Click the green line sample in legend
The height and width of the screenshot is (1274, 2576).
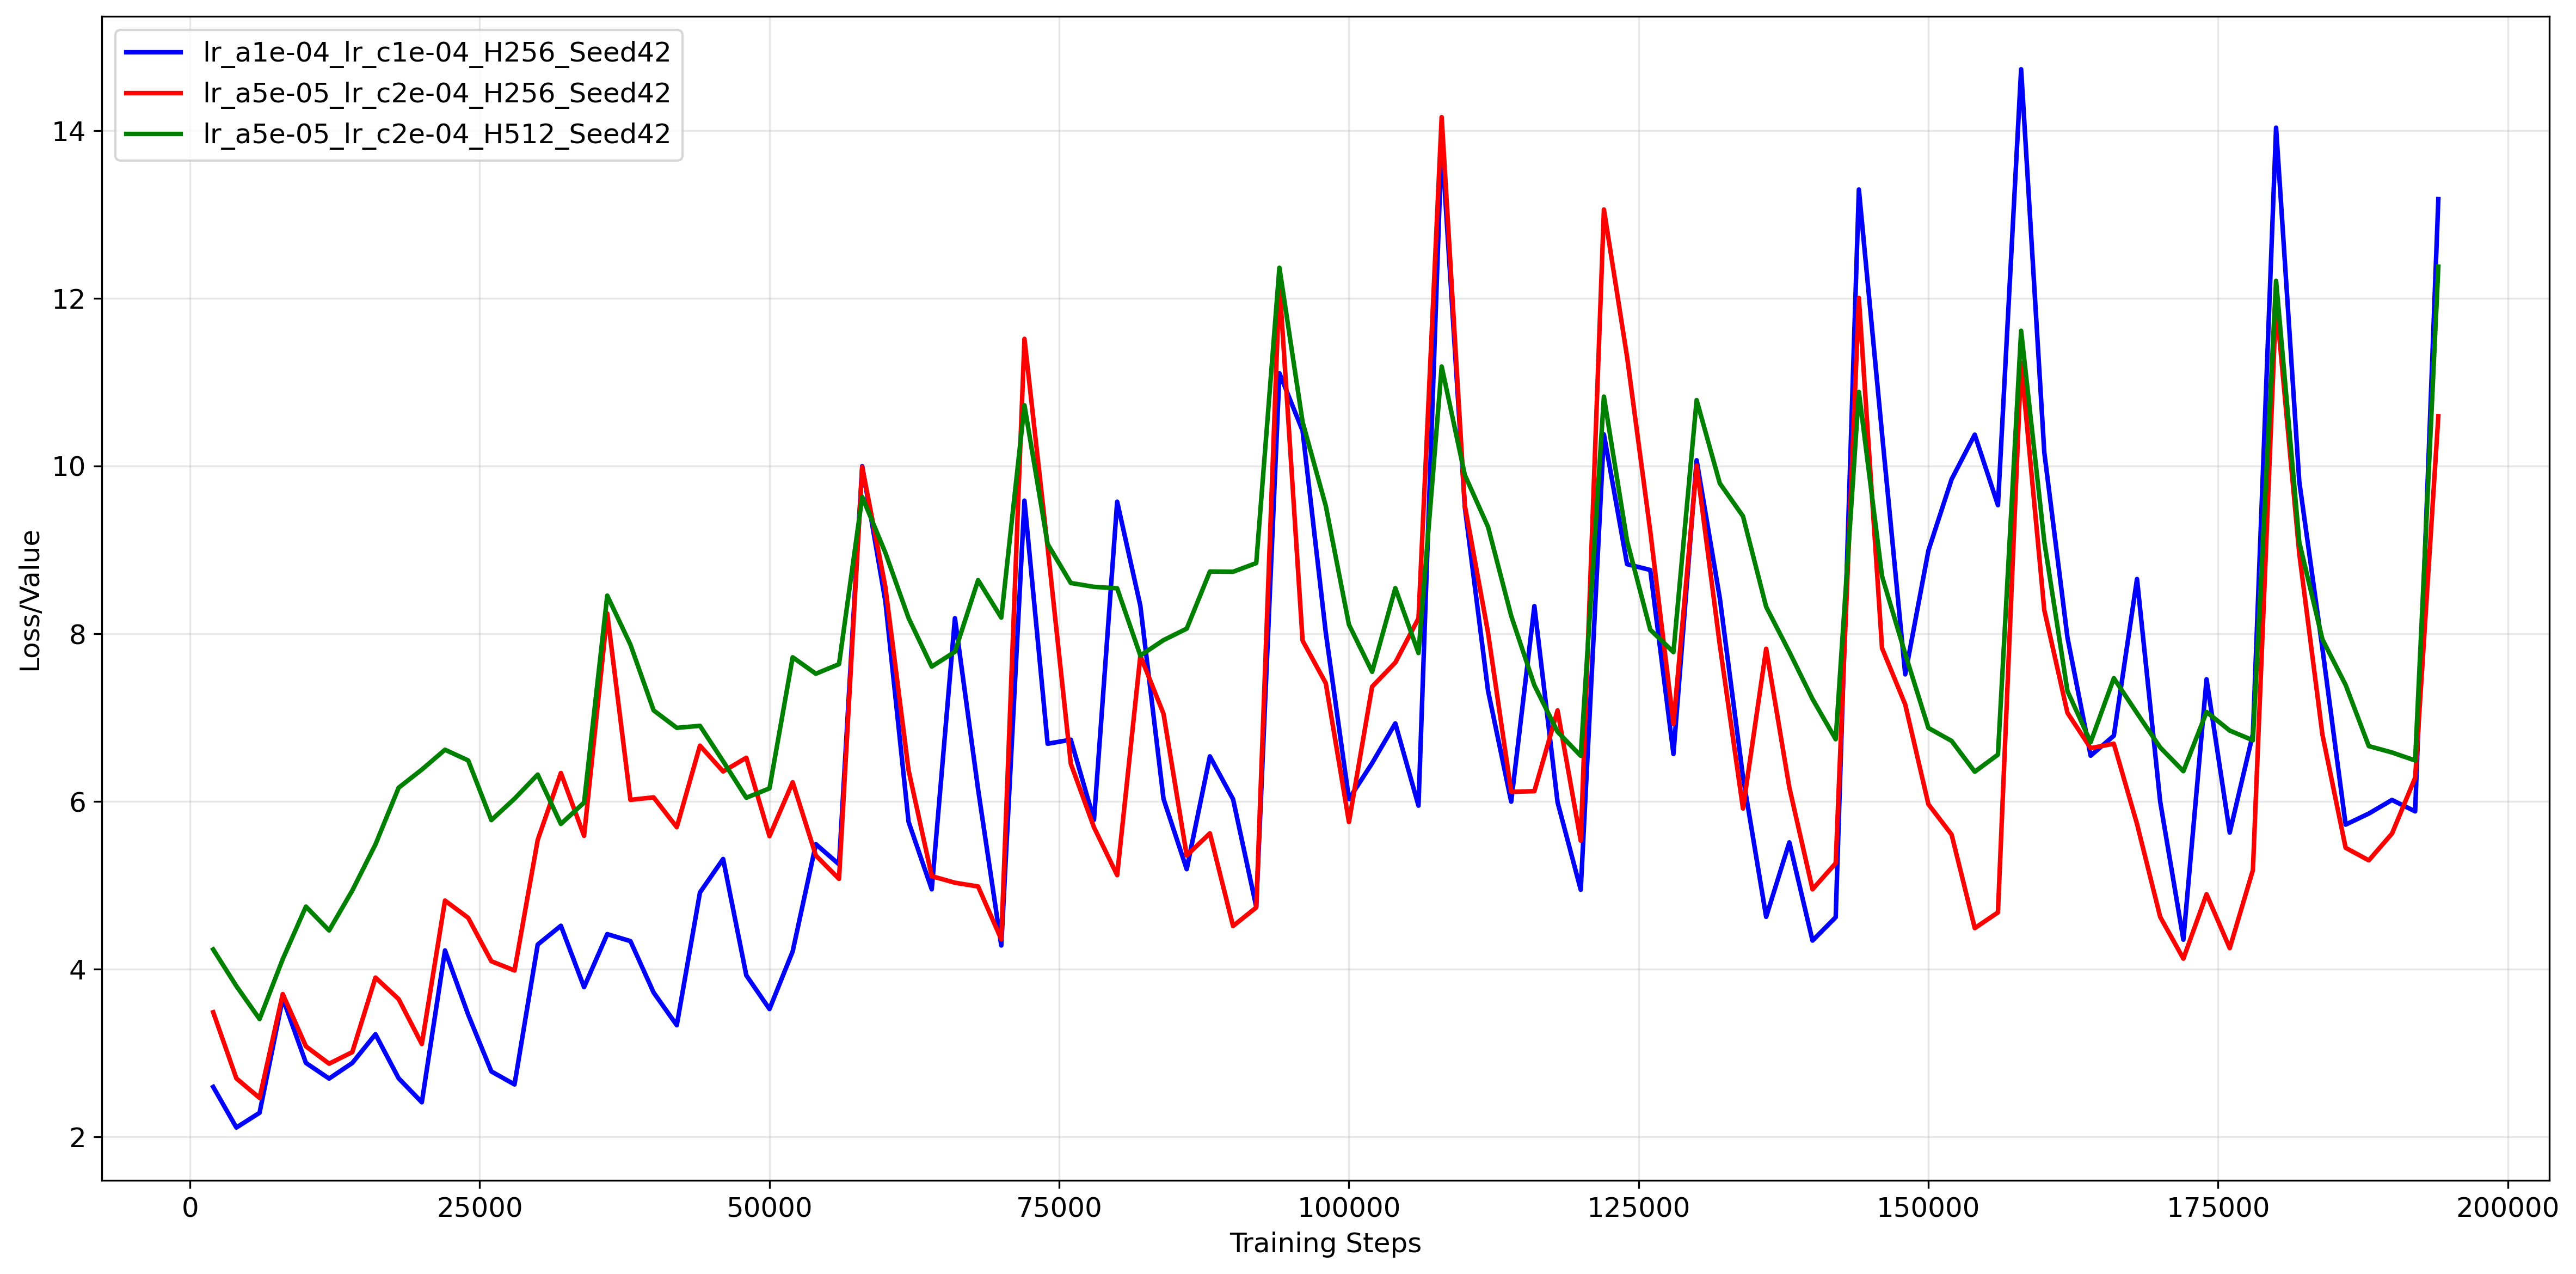(153, 134)
